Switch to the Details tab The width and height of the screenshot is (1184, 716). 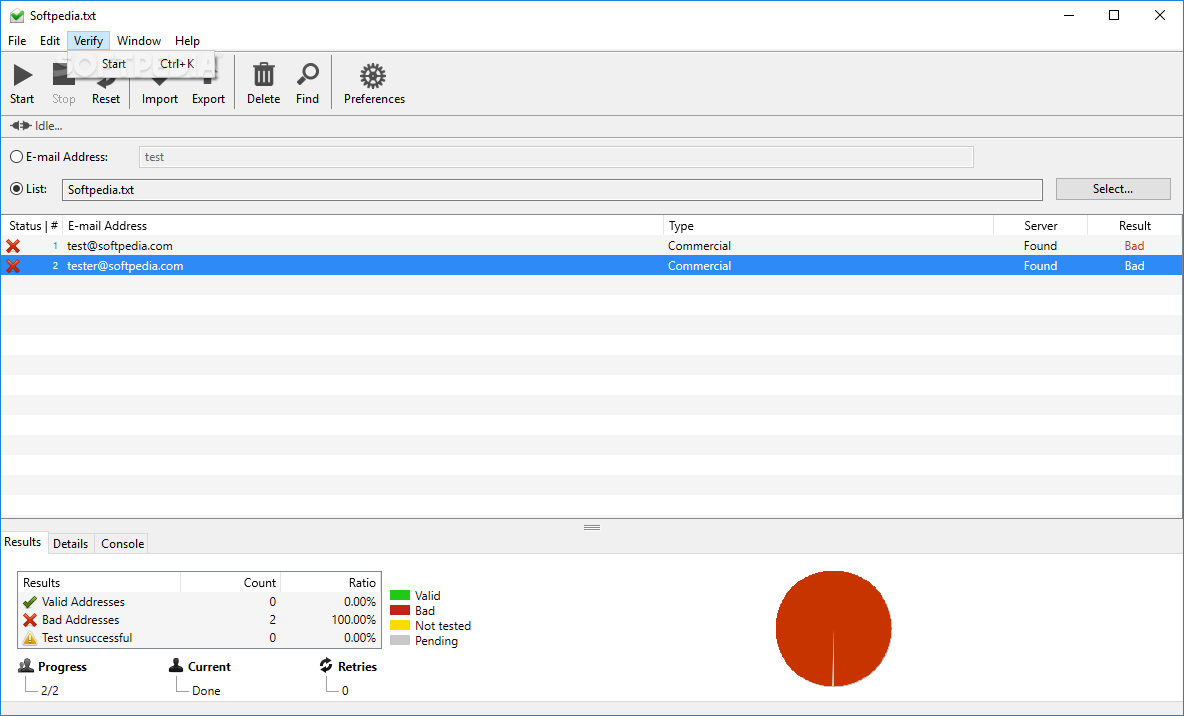(70, 543)
